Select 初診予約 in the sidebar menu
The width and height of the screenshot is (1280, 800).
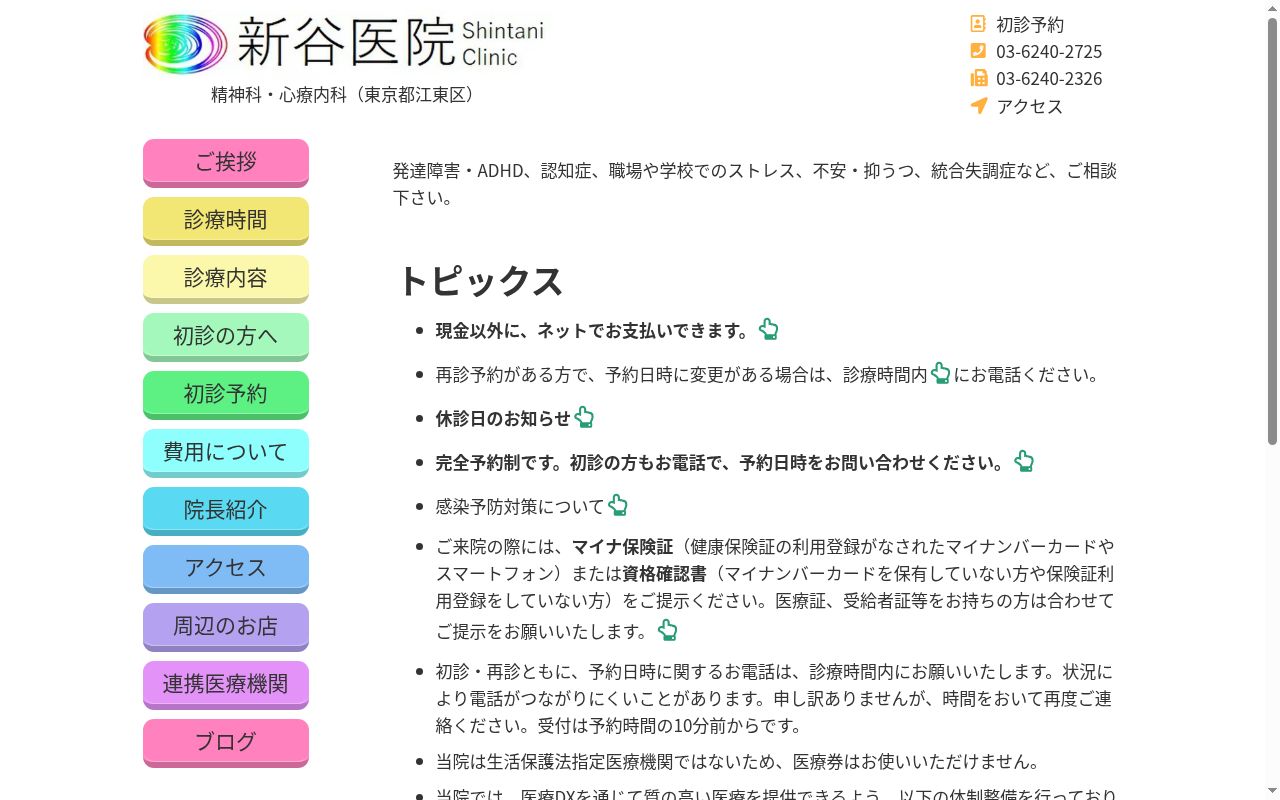point(226,394)
